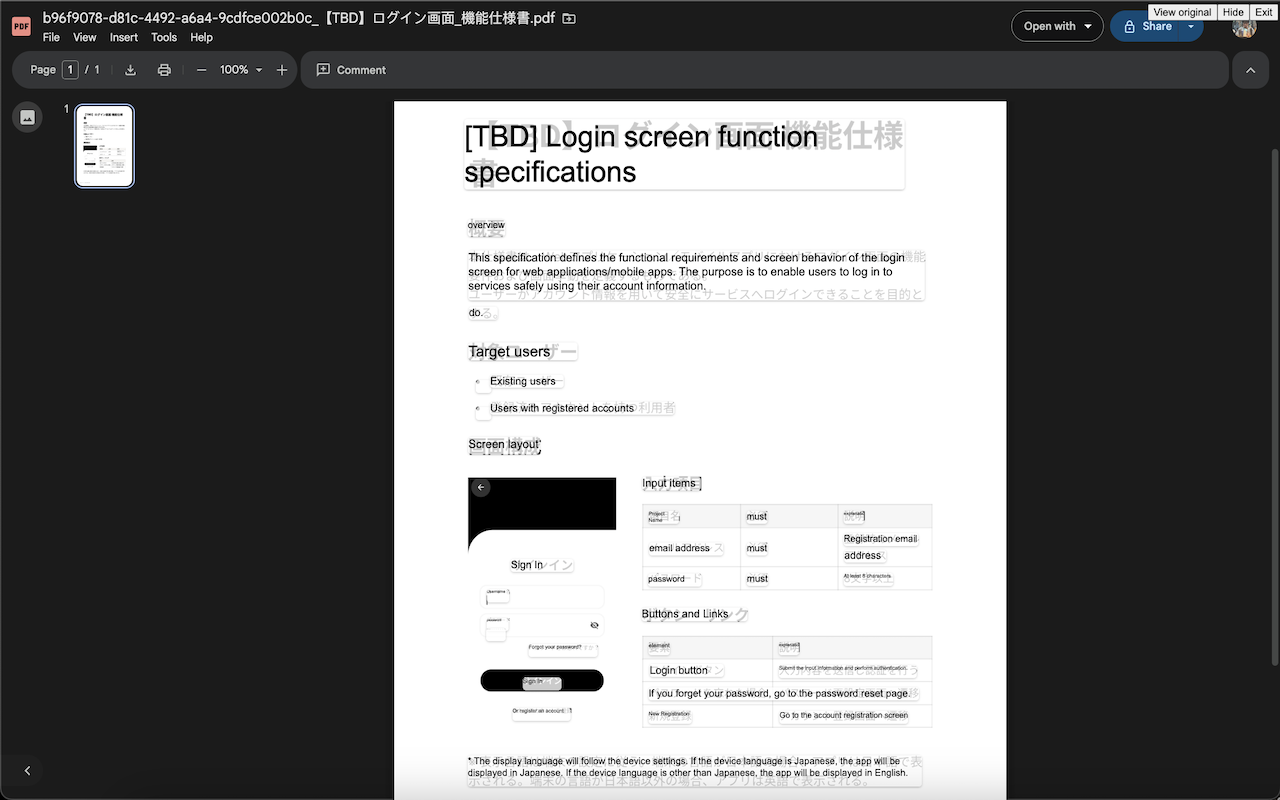Click the eye icon in the password field
1280x800 pixels.
coord(594,626)
